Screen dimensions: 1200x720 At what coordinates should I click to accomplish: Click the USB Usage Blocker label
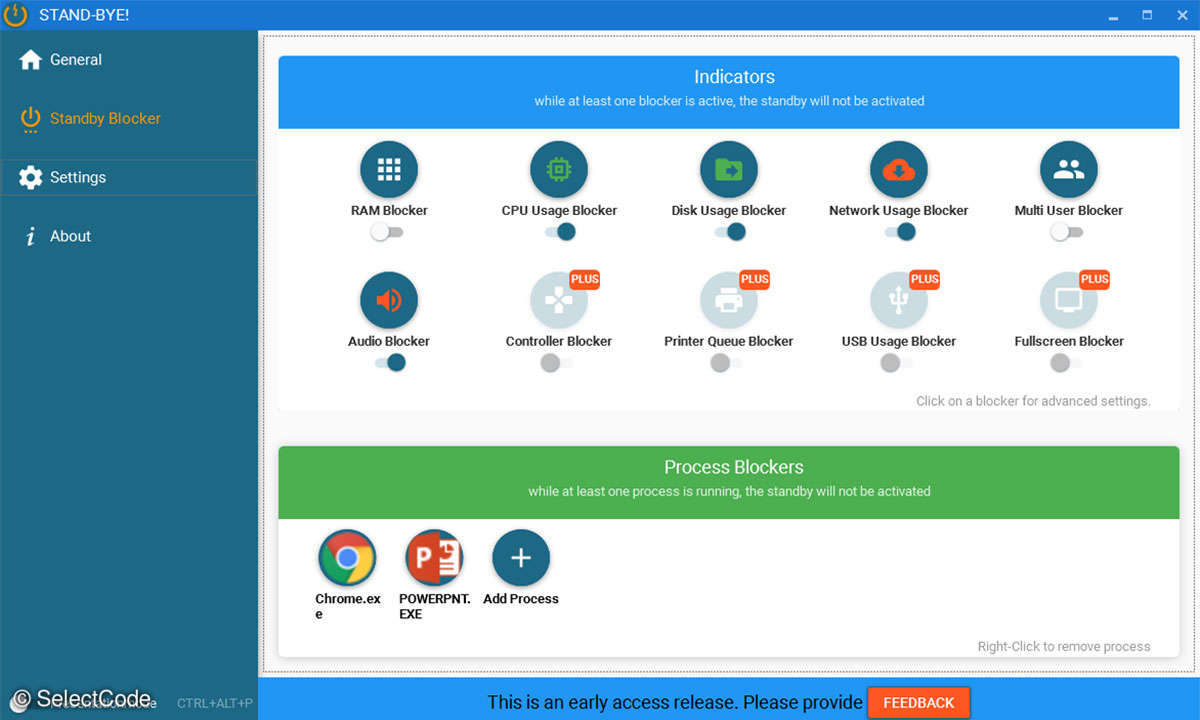[899, 342]
